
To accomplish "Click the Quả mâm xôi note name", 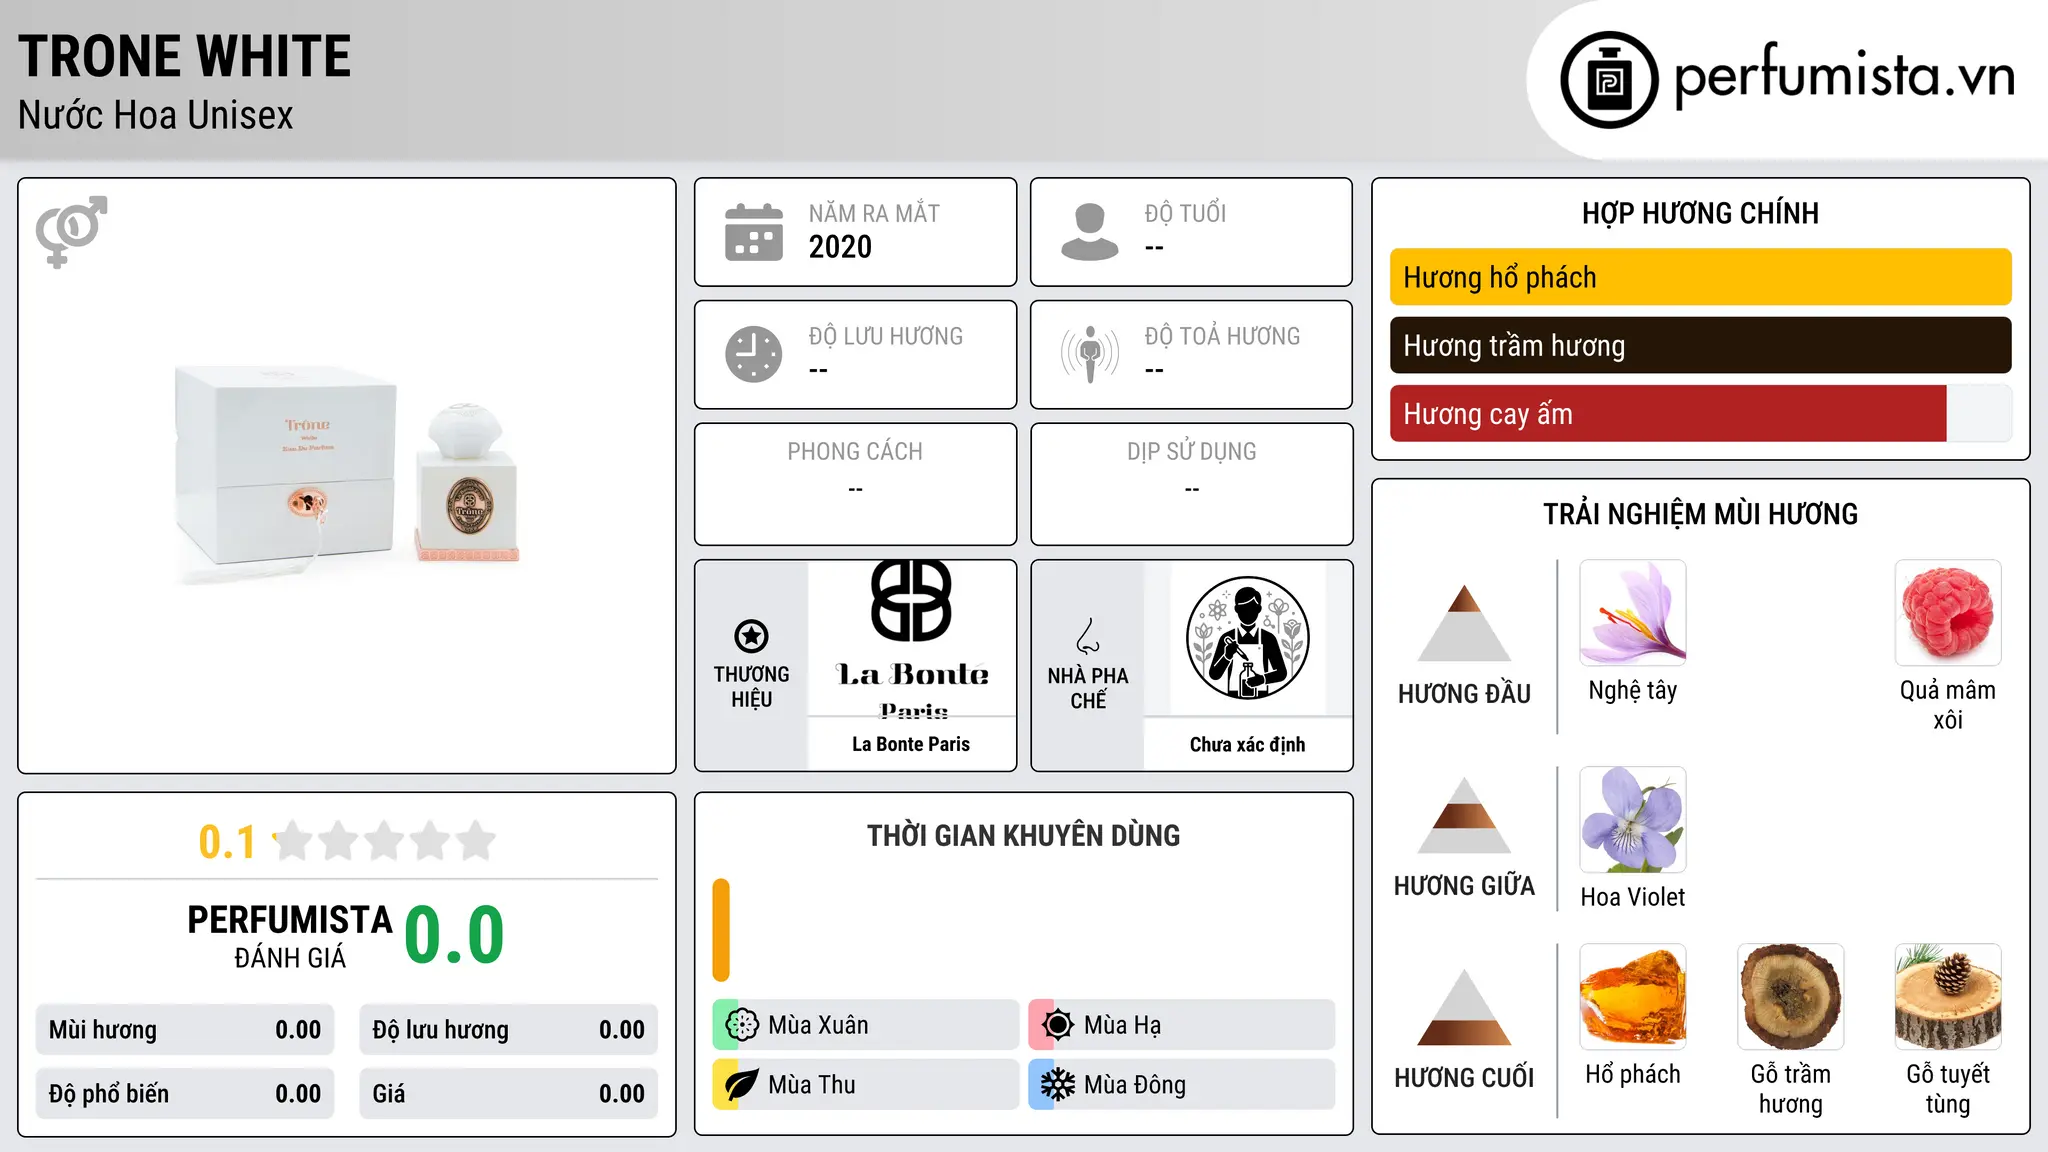I will (x=1948, y=705).
